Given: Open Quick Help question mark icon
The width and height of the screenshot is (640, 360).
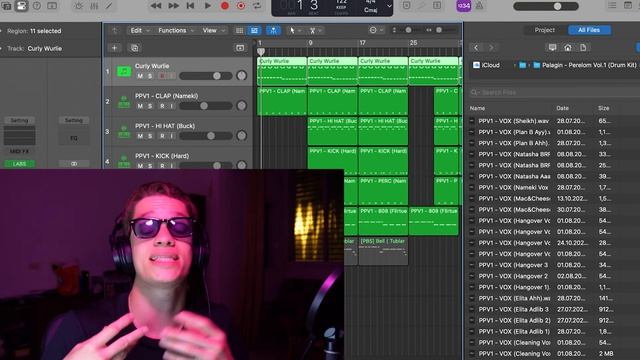Looking at the screenshot, I should tap(37, 6).
